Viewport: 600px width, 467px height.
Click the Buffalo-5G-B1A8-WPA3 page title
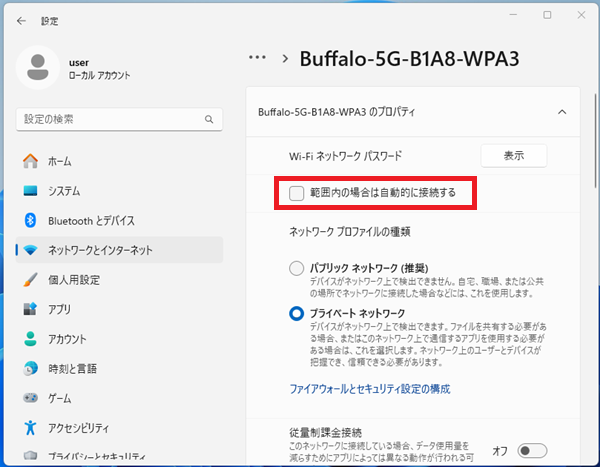[x=409, y=59]
